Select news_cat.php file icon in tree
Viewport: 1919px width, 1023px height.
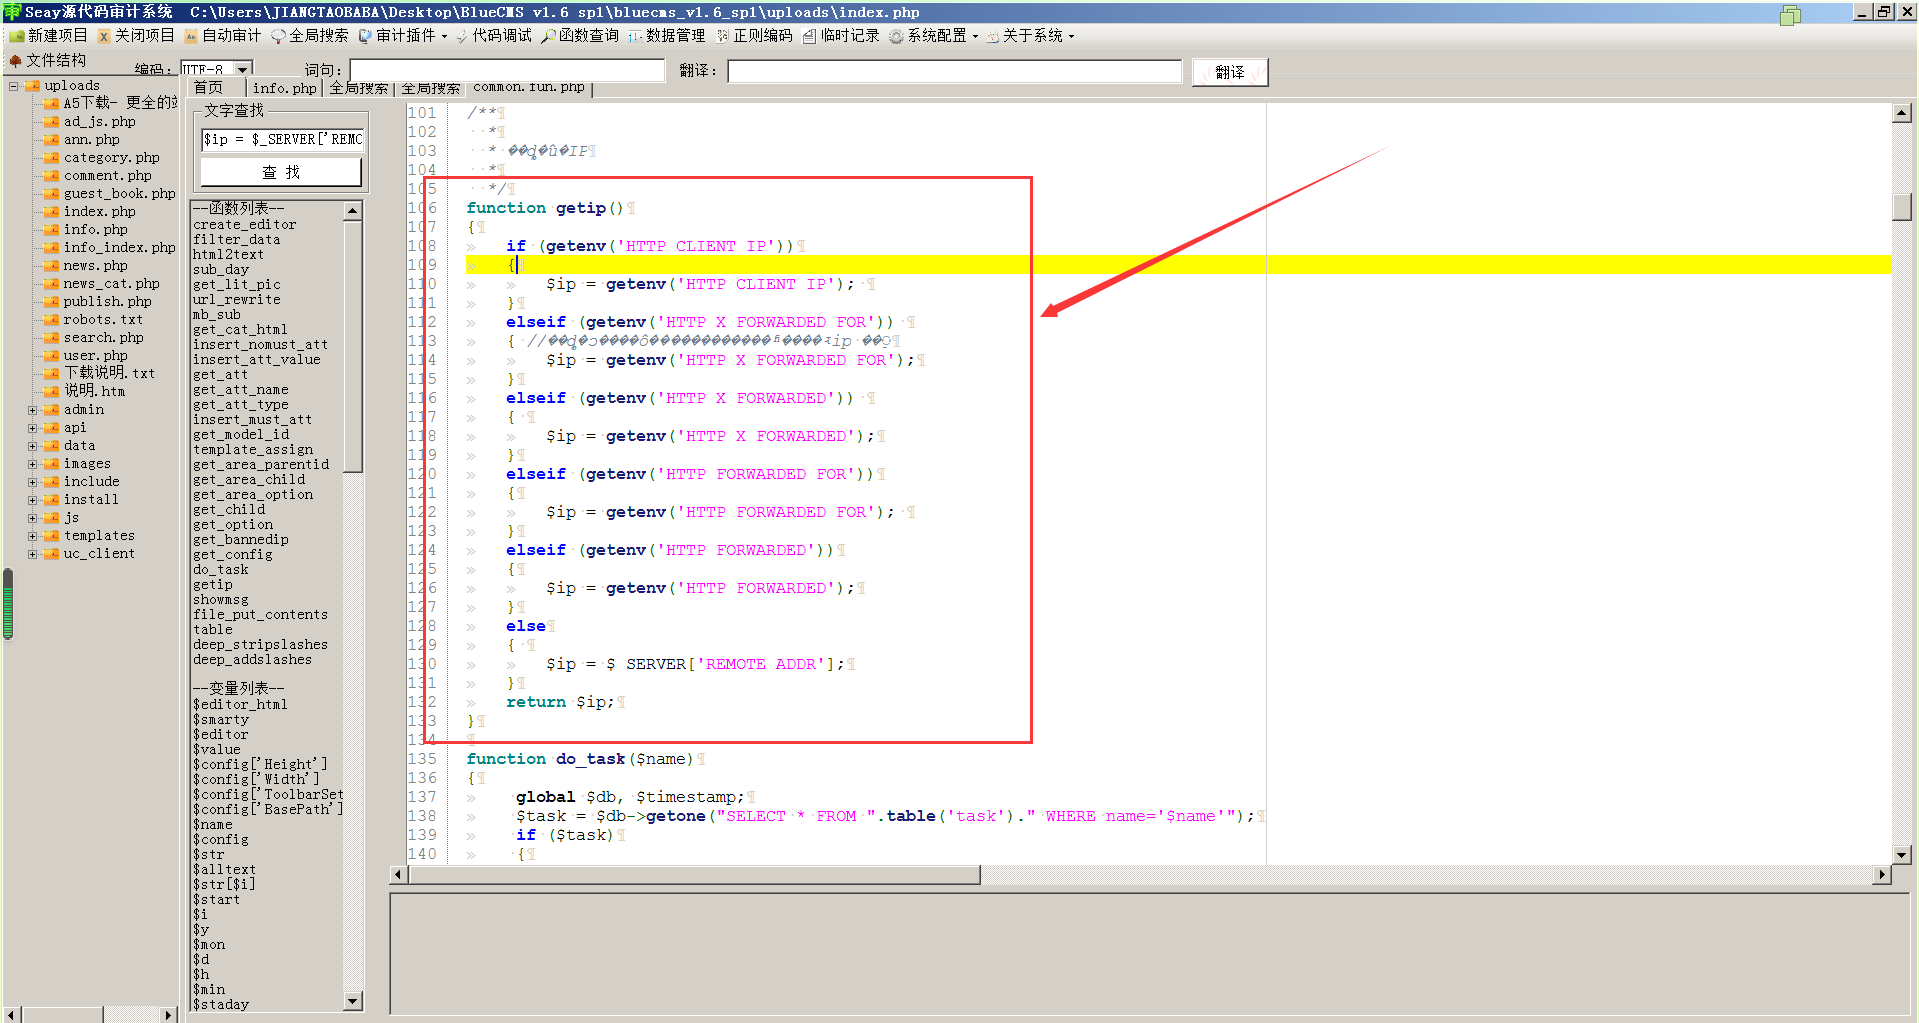[x=51, y=284]
